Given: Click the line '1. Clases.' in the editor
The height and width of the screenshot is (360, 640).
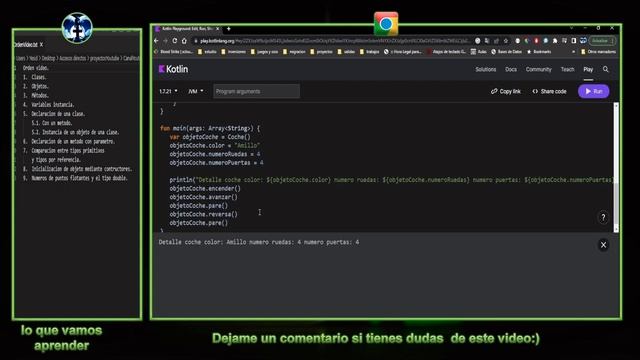Looking at the screenshot, I should pos(35,77).
